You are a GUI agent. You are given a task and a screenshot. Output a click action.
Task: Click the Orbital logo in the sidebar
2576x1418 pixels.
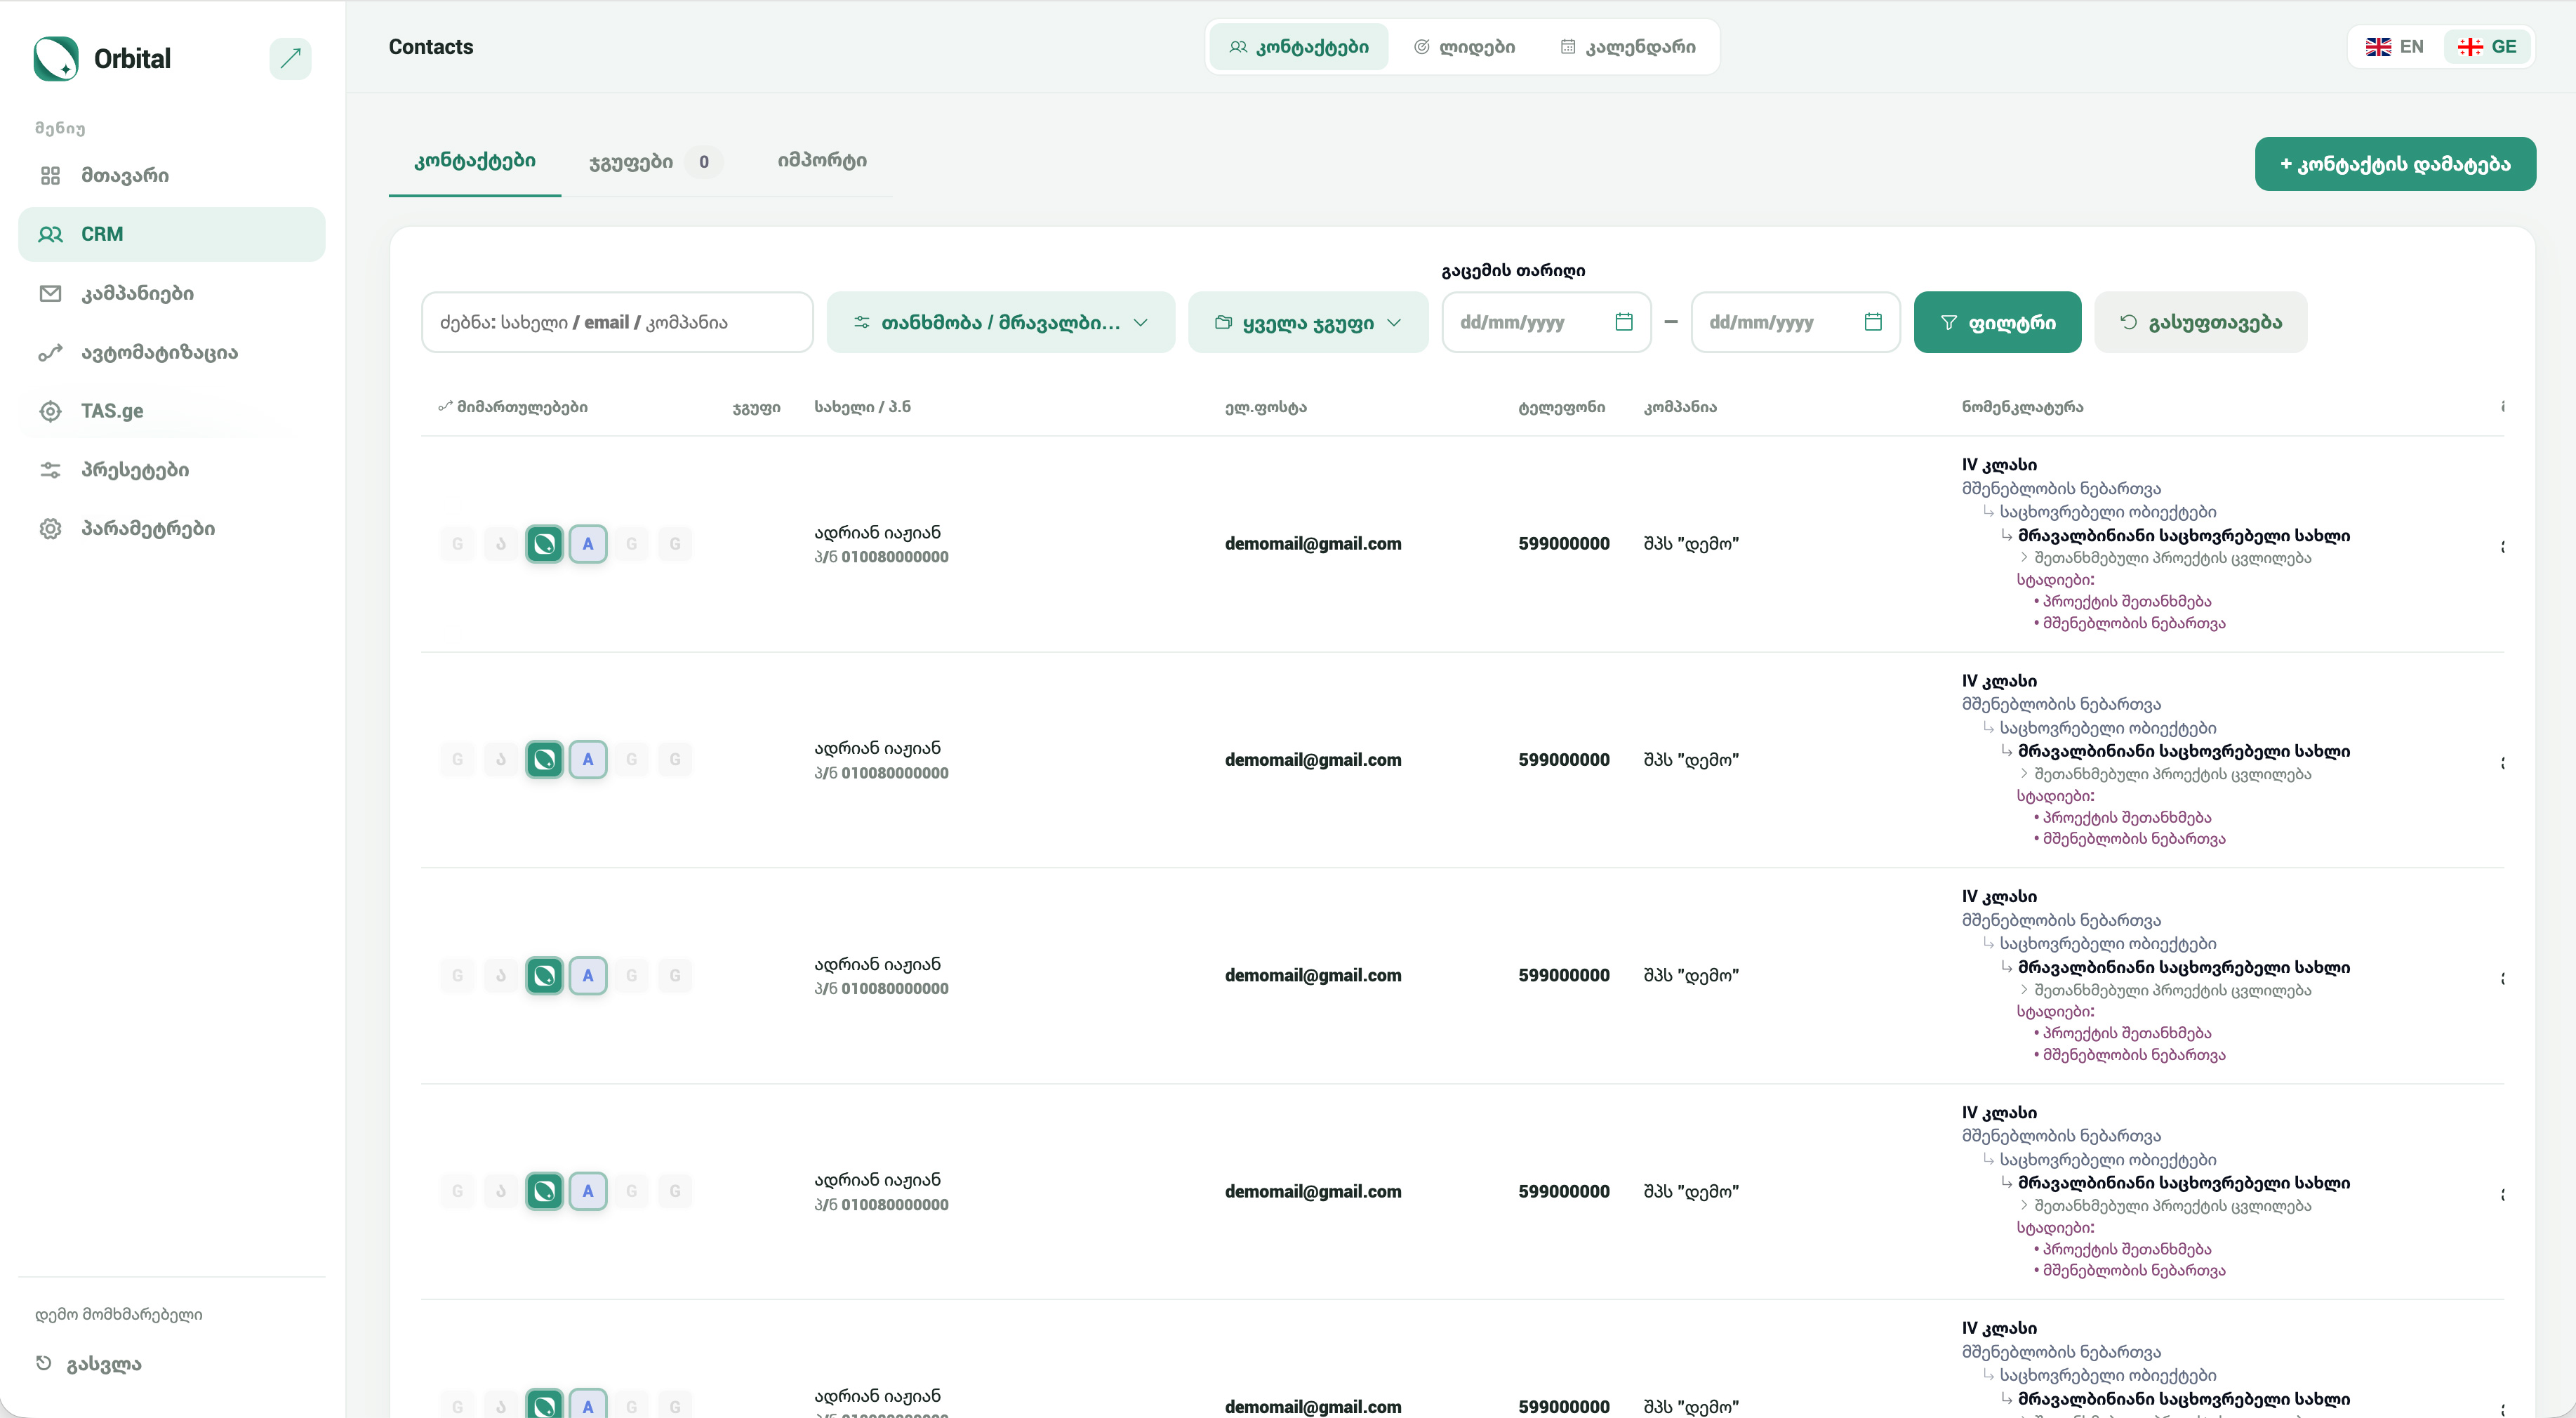[56, 58]
